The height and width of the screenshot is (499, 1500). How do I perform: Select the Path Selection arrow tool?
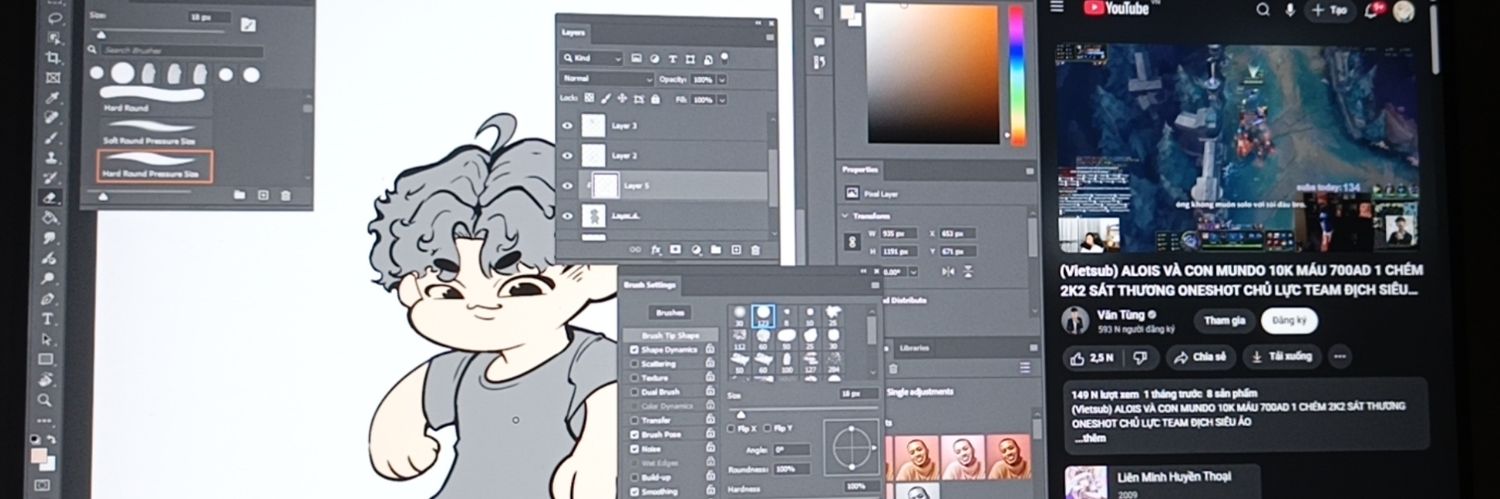tap(48, 339)
